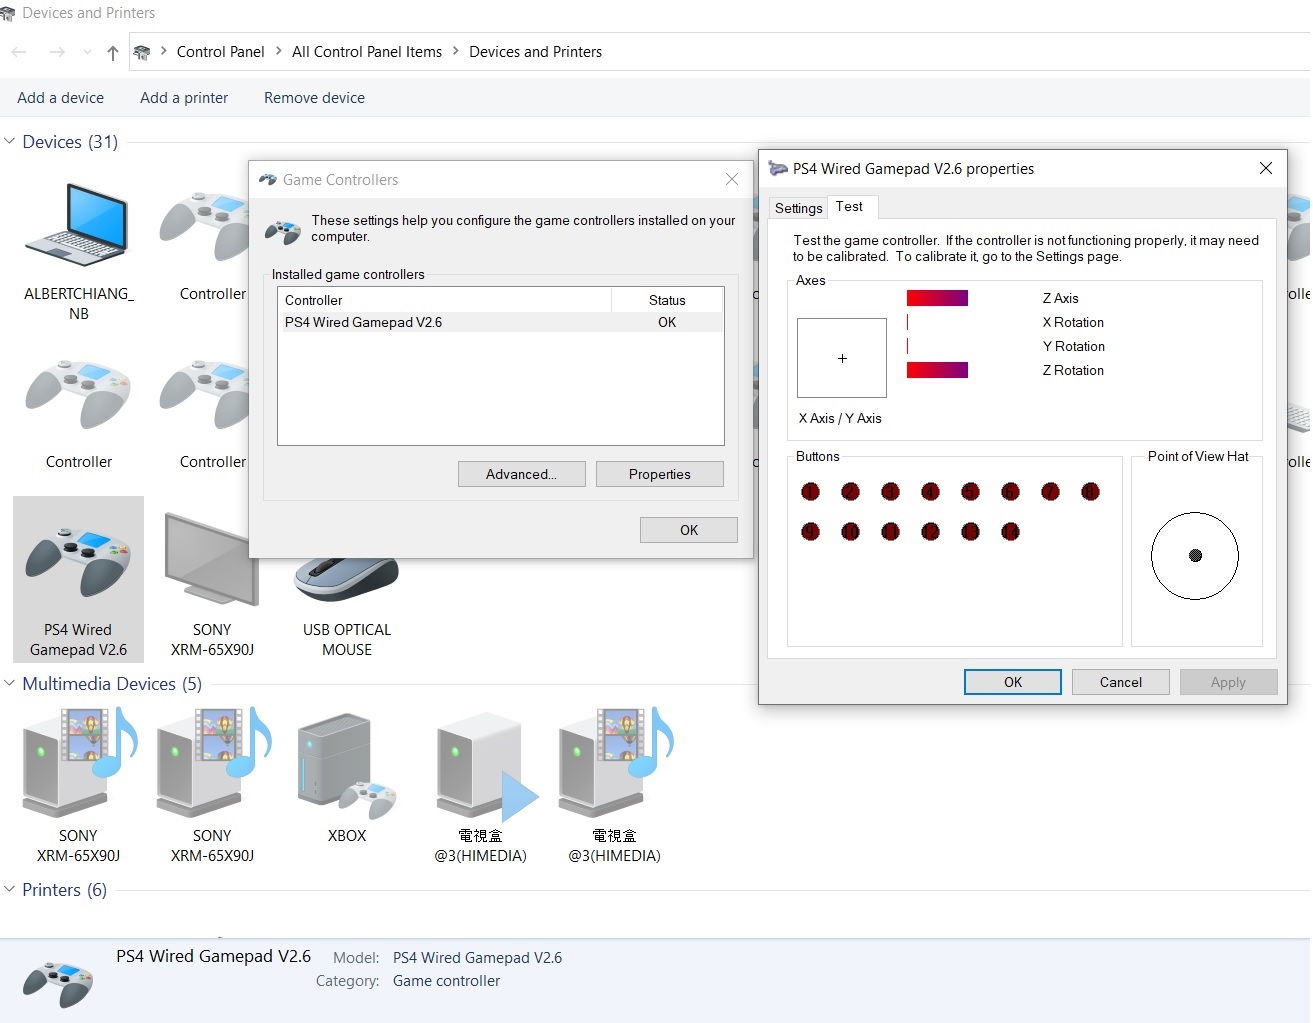Collapse the Multimedia Devices (5) group
Screen dimensions: 1313x1023
point(10,684)
